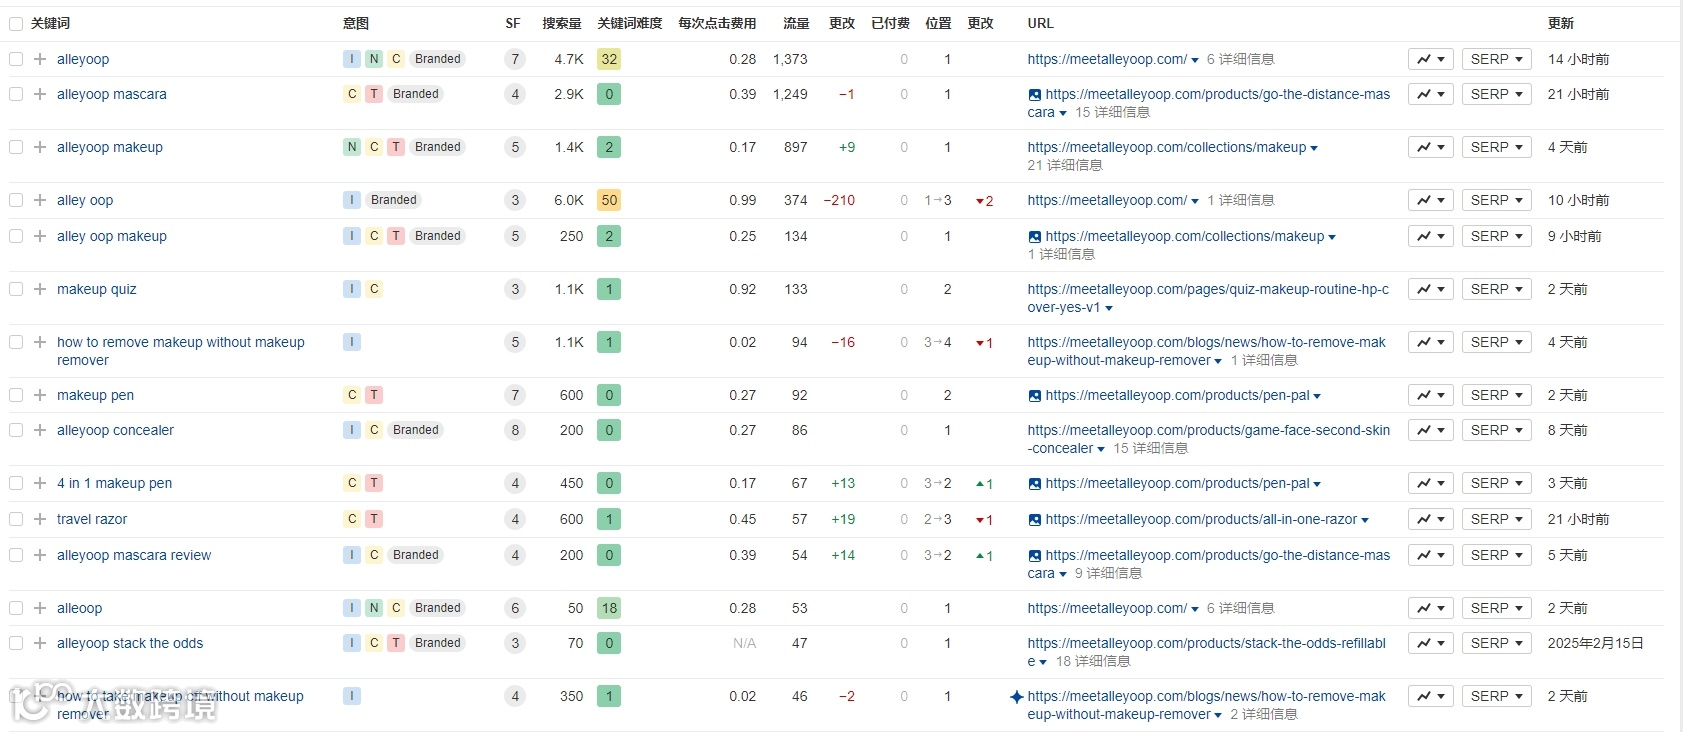Screen dimensions: 1683x732
Task: Click image icon in makeup pen URL cell
Action: click(1034, 396)
